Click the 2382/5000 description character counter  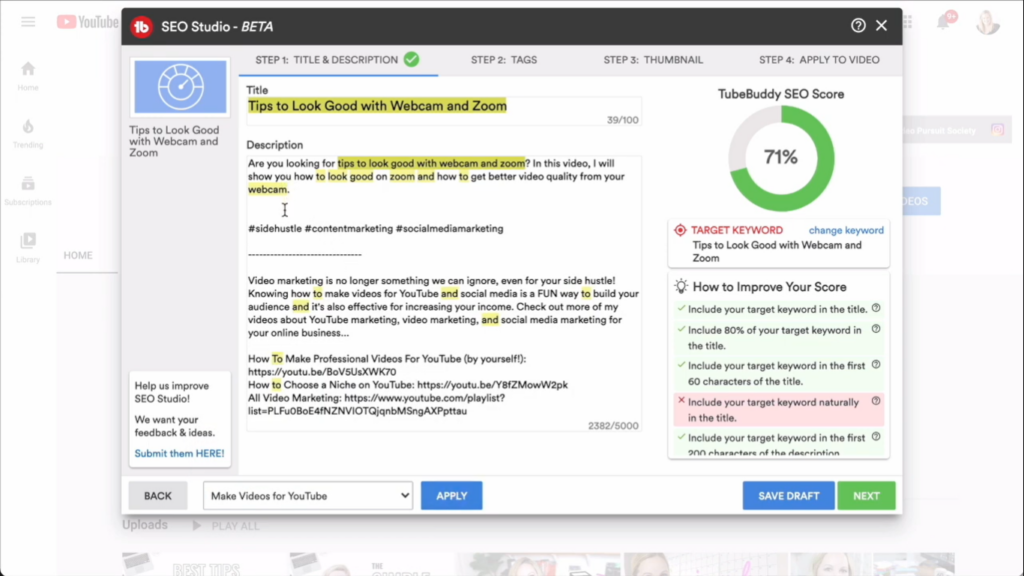[613, 426]
